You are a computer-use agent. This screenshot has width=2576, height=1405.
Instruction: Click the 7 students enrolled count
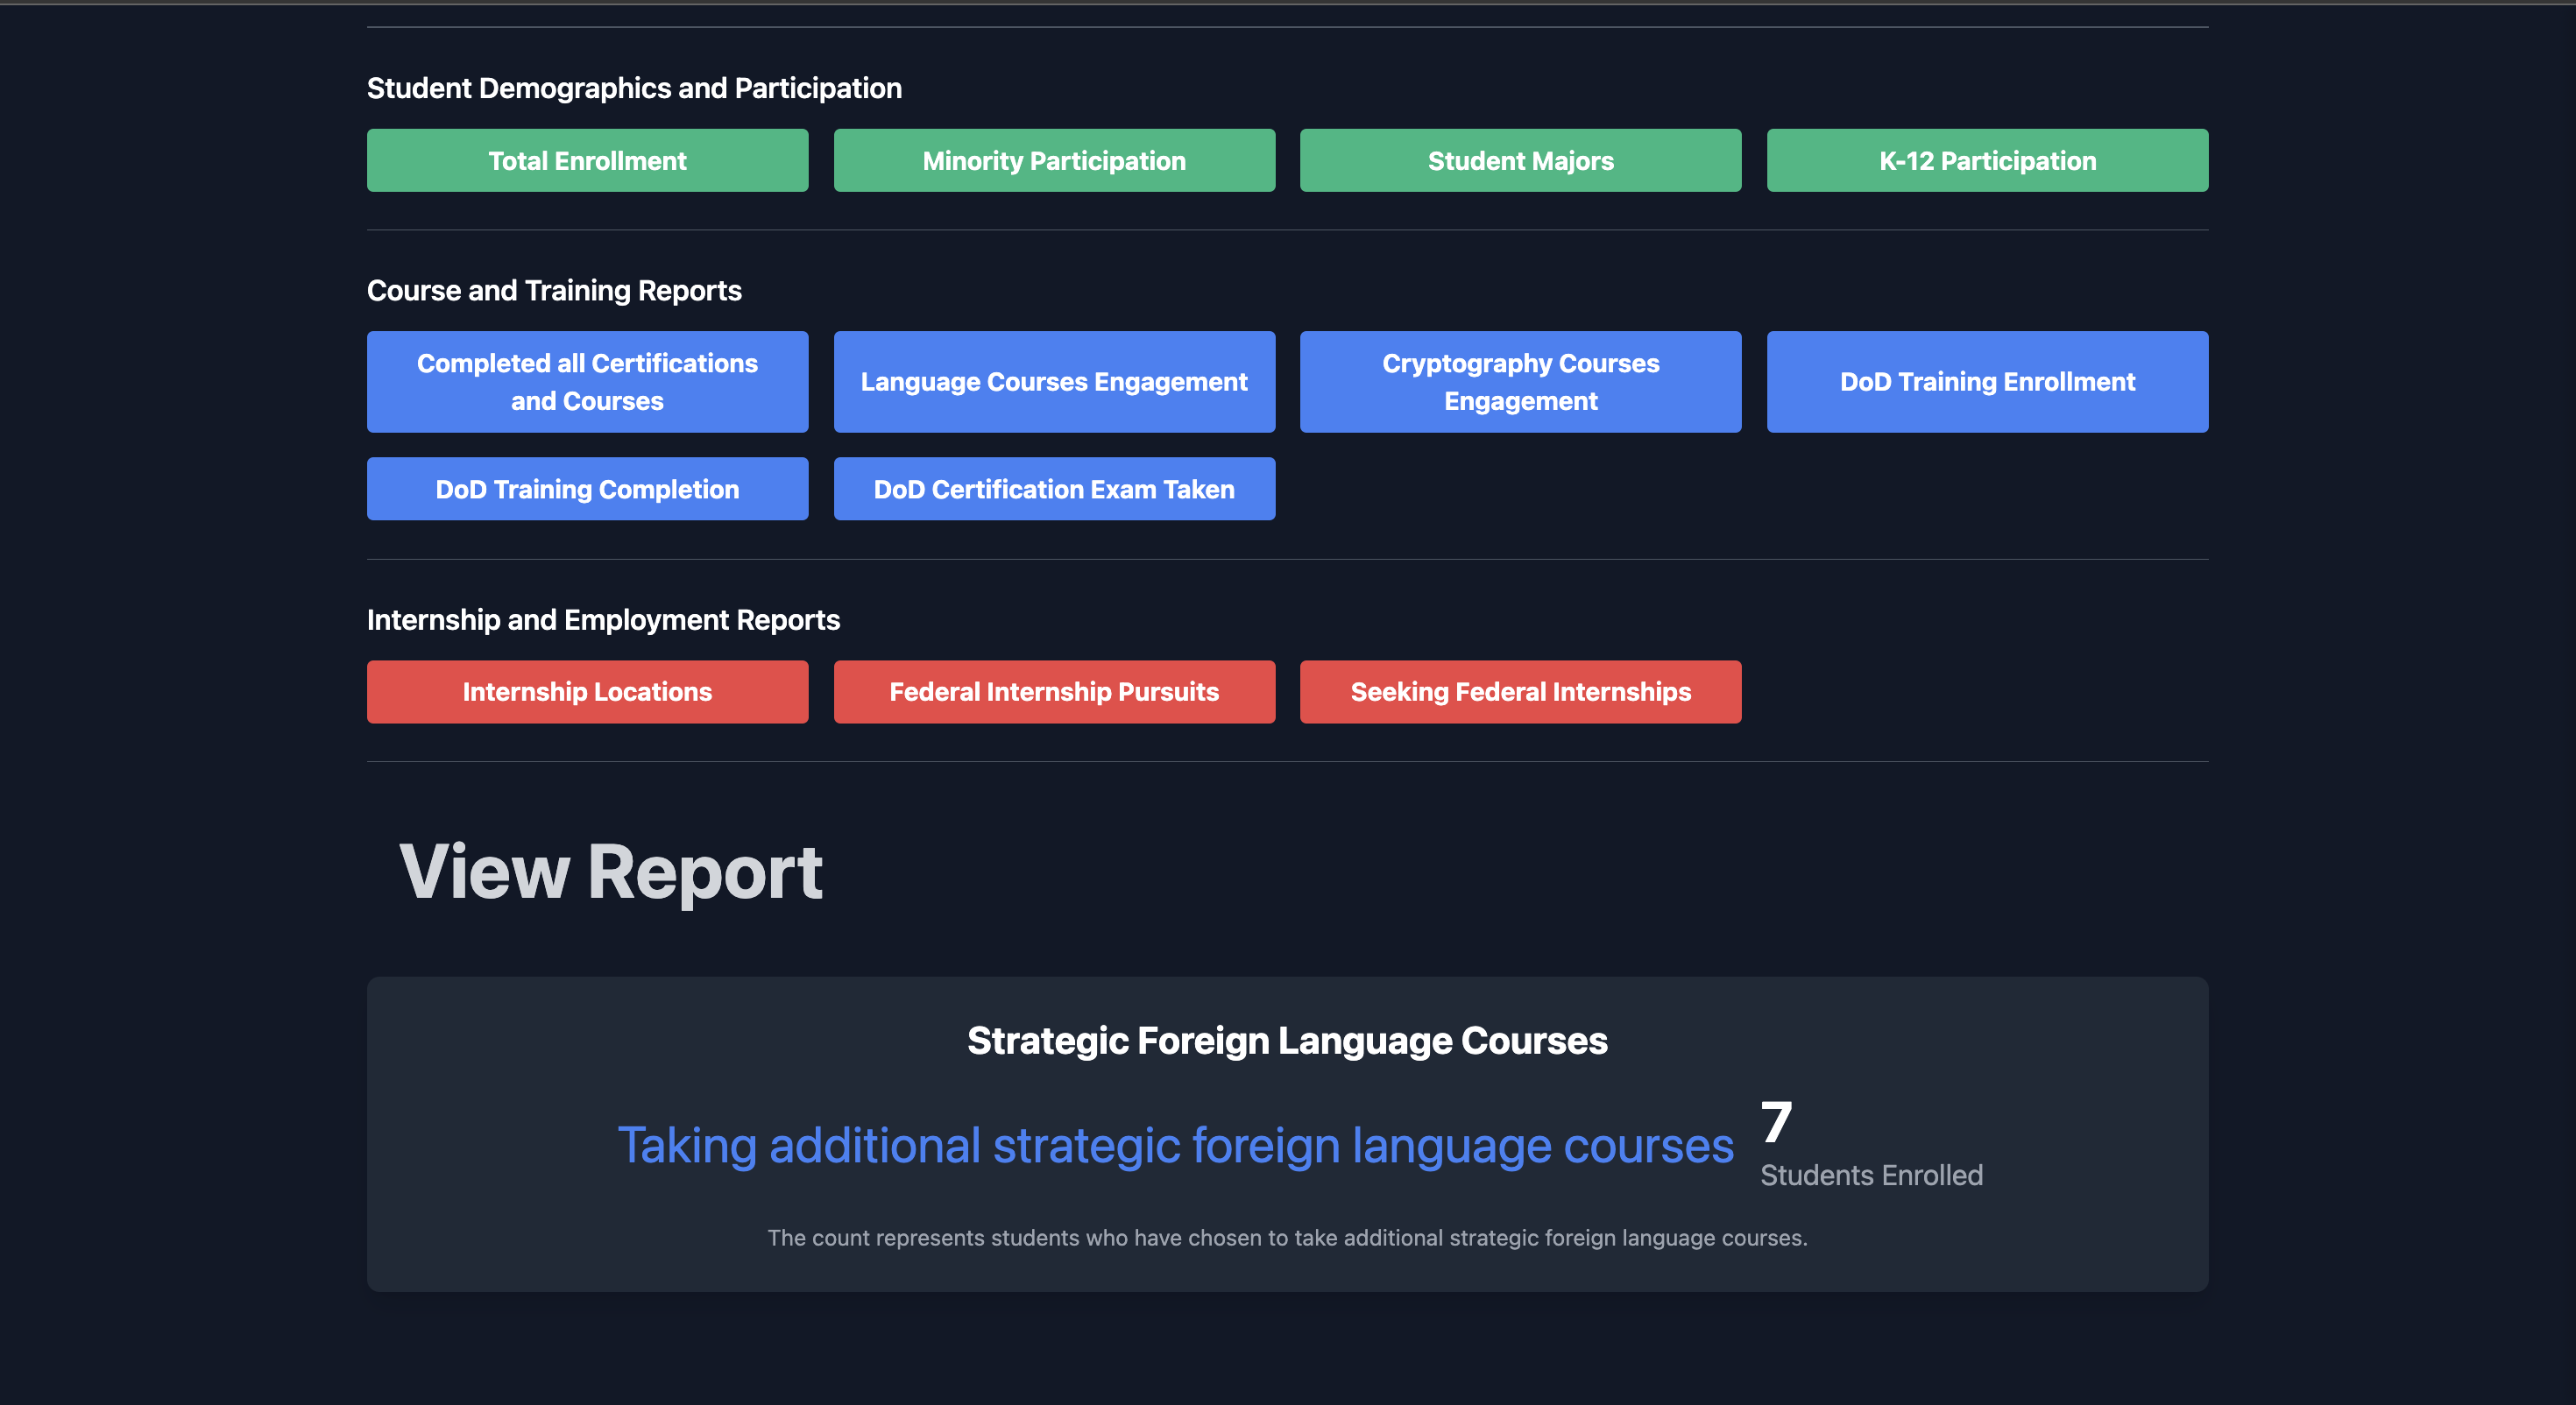pyautogui.click(x=1776, y=1122)
